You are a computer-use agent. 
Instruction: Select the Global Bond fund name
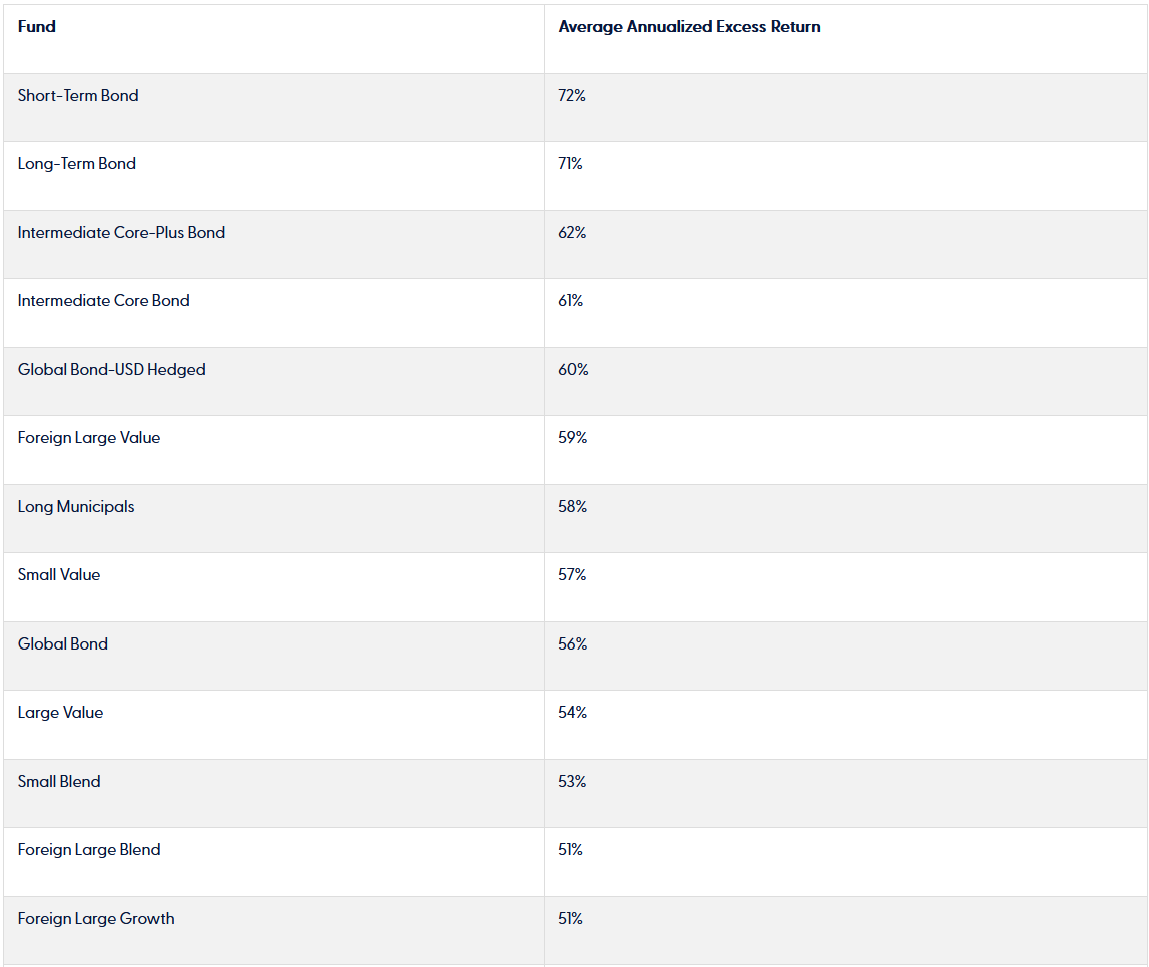point(63,644)
